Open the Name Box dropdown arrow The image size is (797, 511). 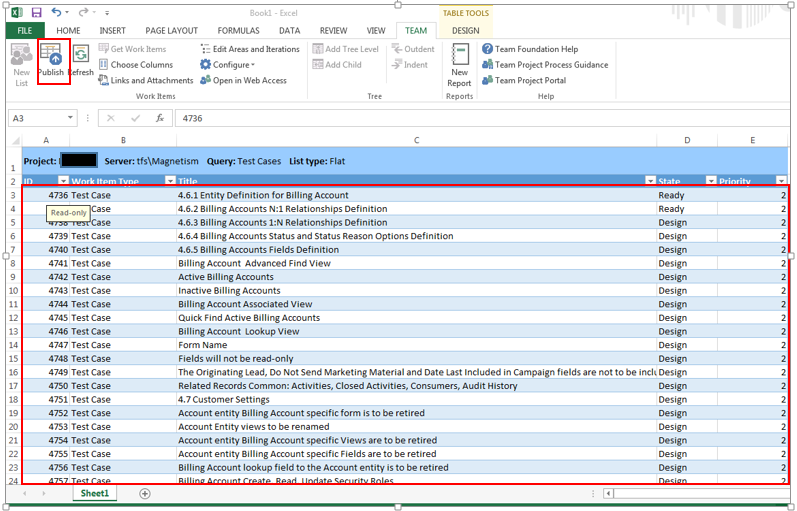pos(70,118)
